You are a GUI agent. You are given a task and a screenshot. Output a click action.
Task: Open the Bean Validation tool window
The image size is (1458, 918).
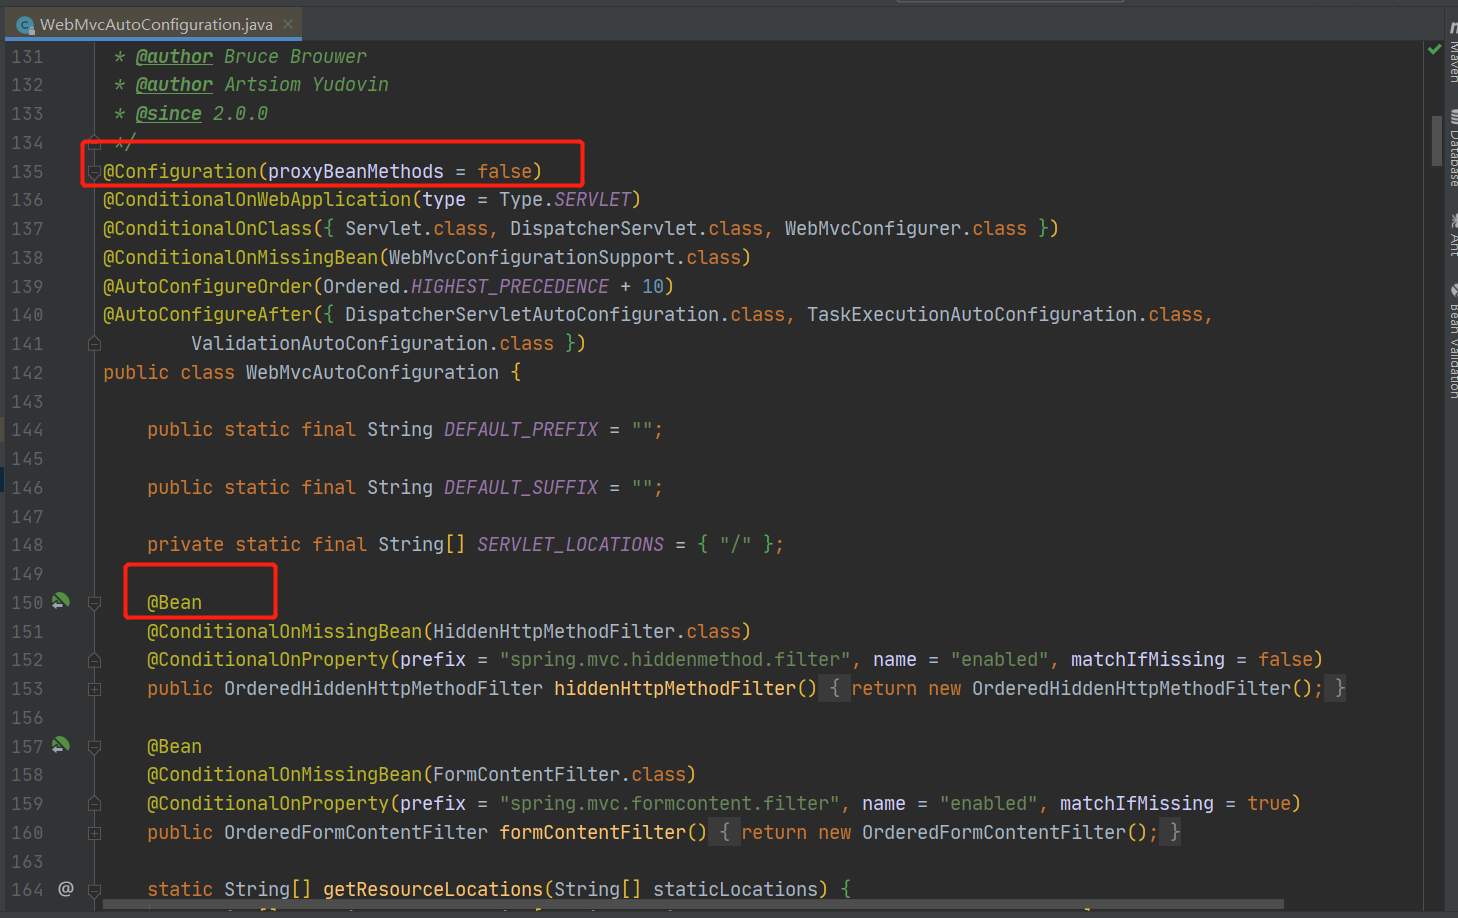pos(1452,342)
